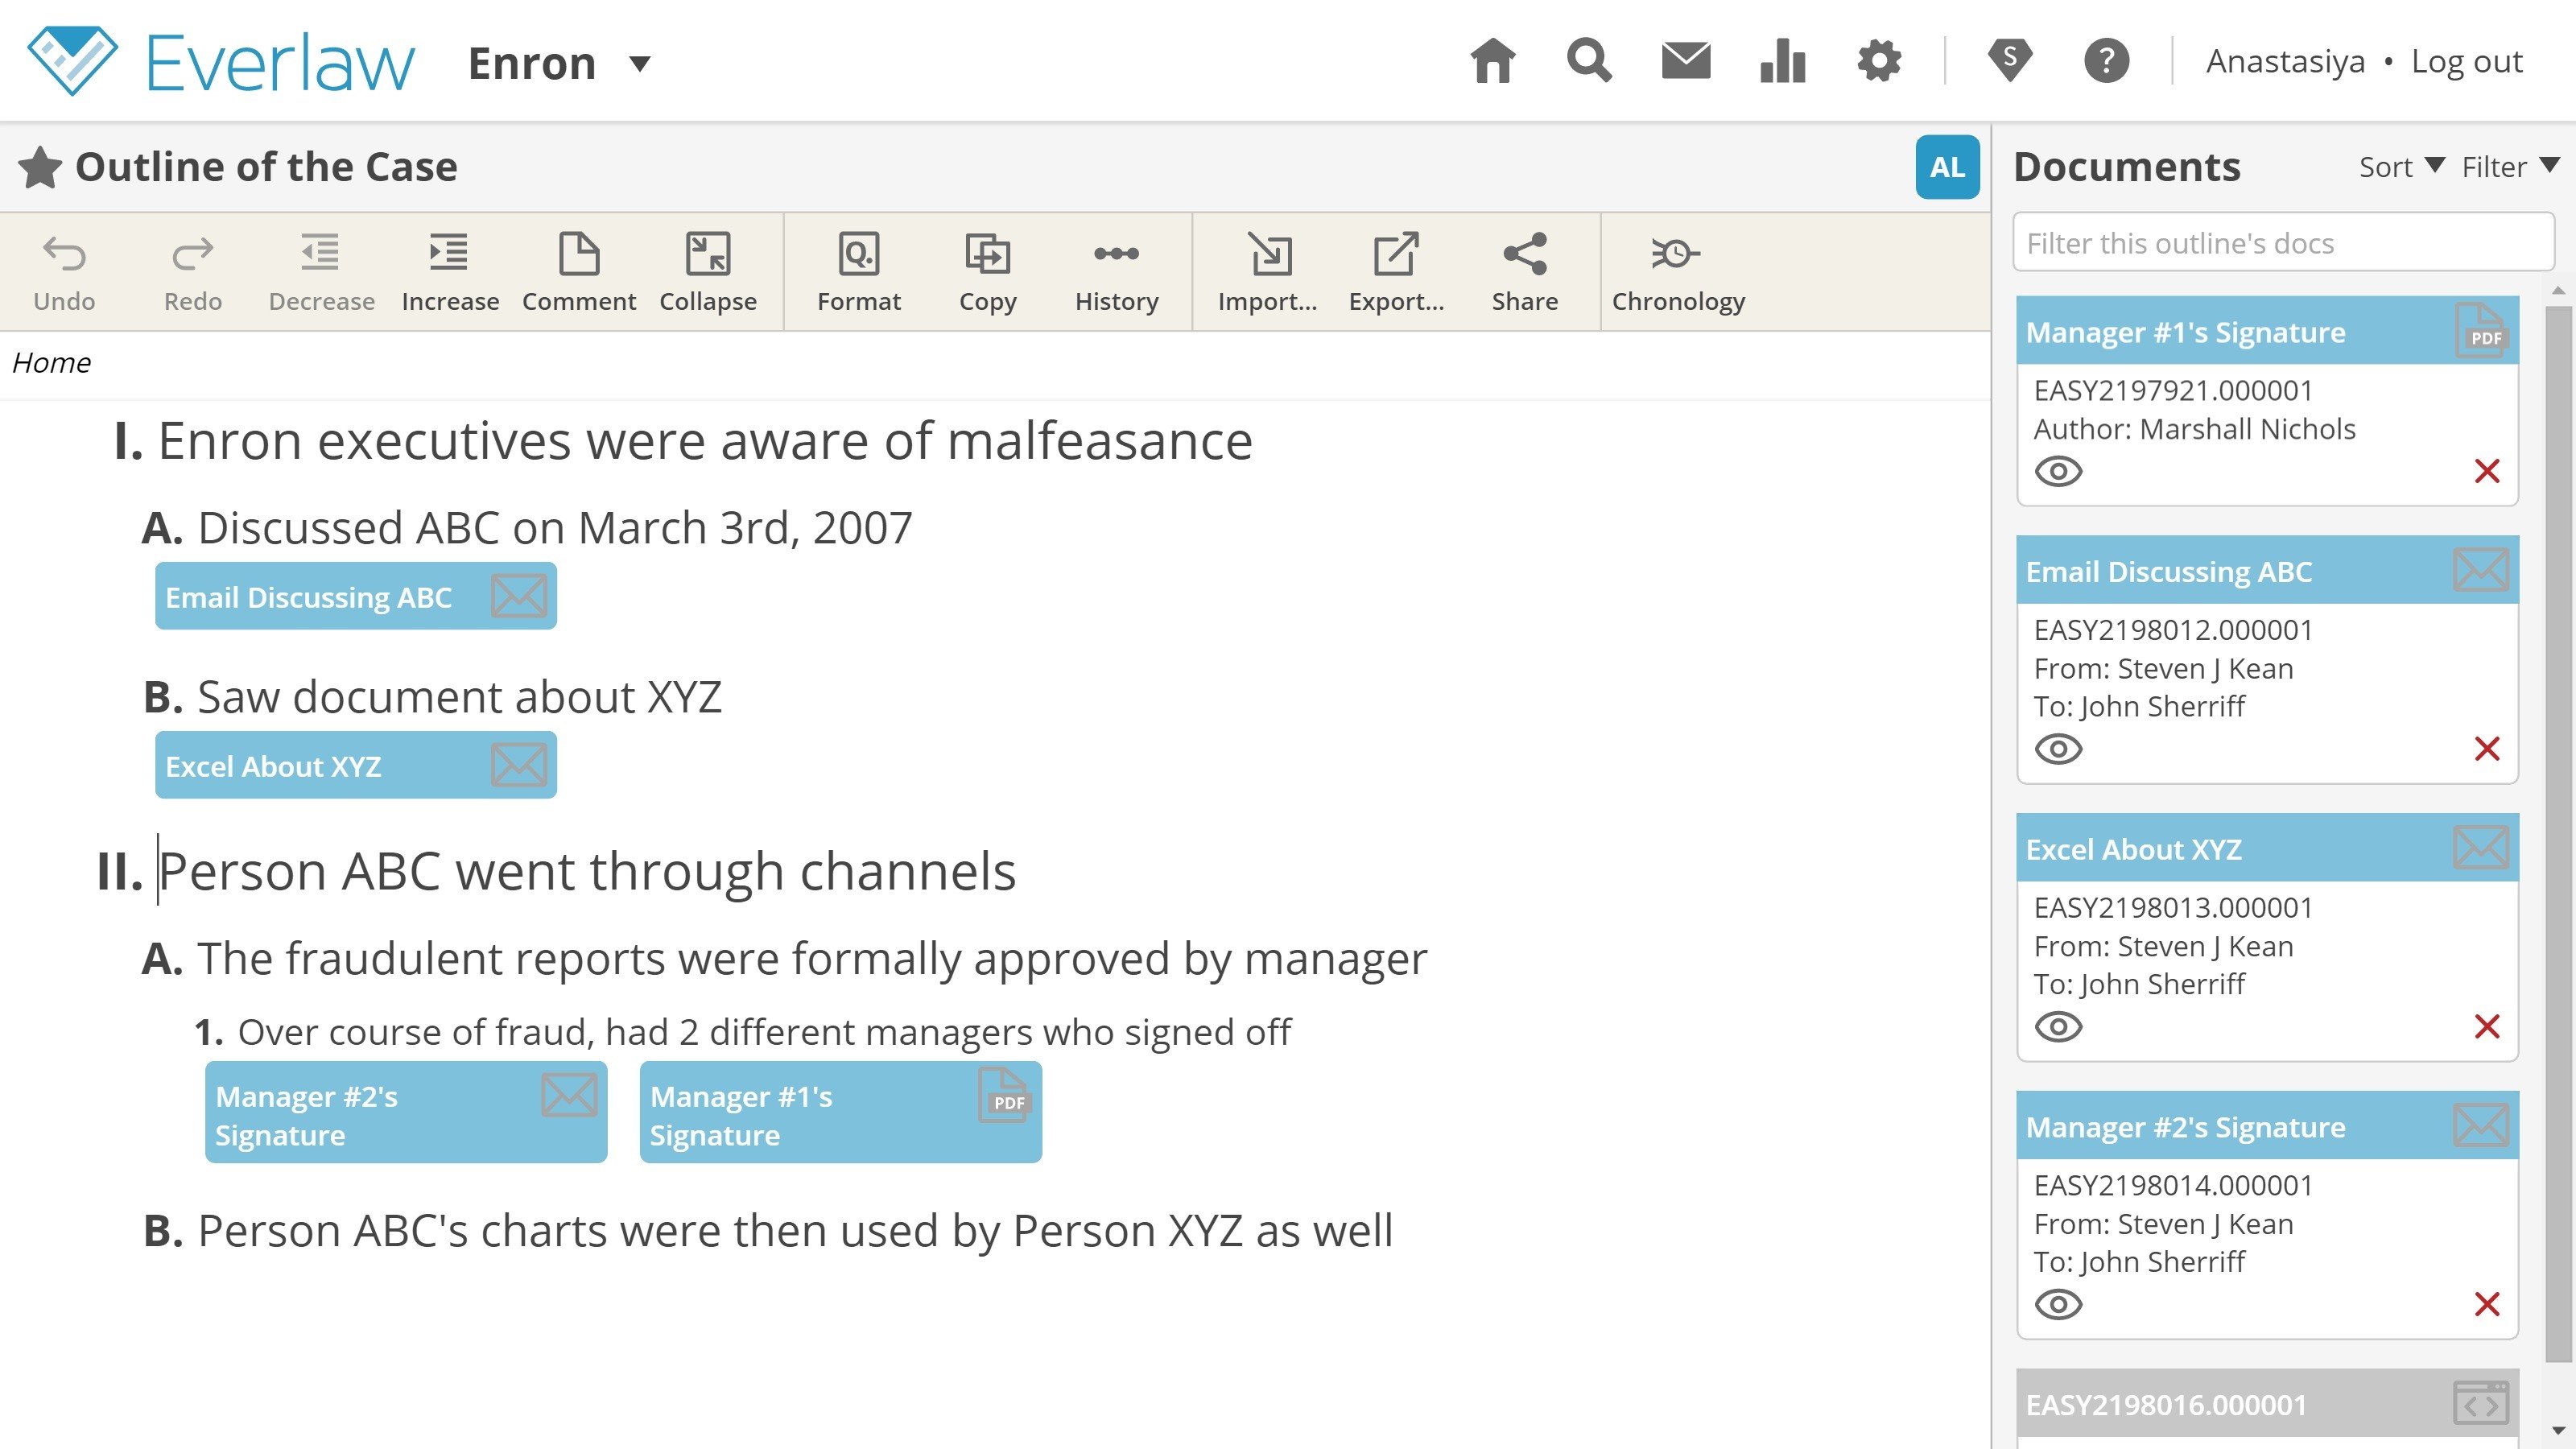Open the Import... option

pos(1267,272)
